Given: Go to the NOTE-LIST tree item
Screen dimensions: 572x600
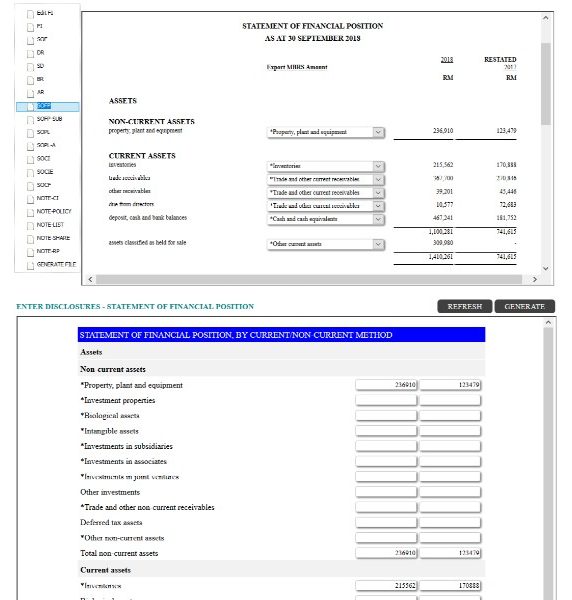Looking at the screenshot, I should [x=50, y=225].
